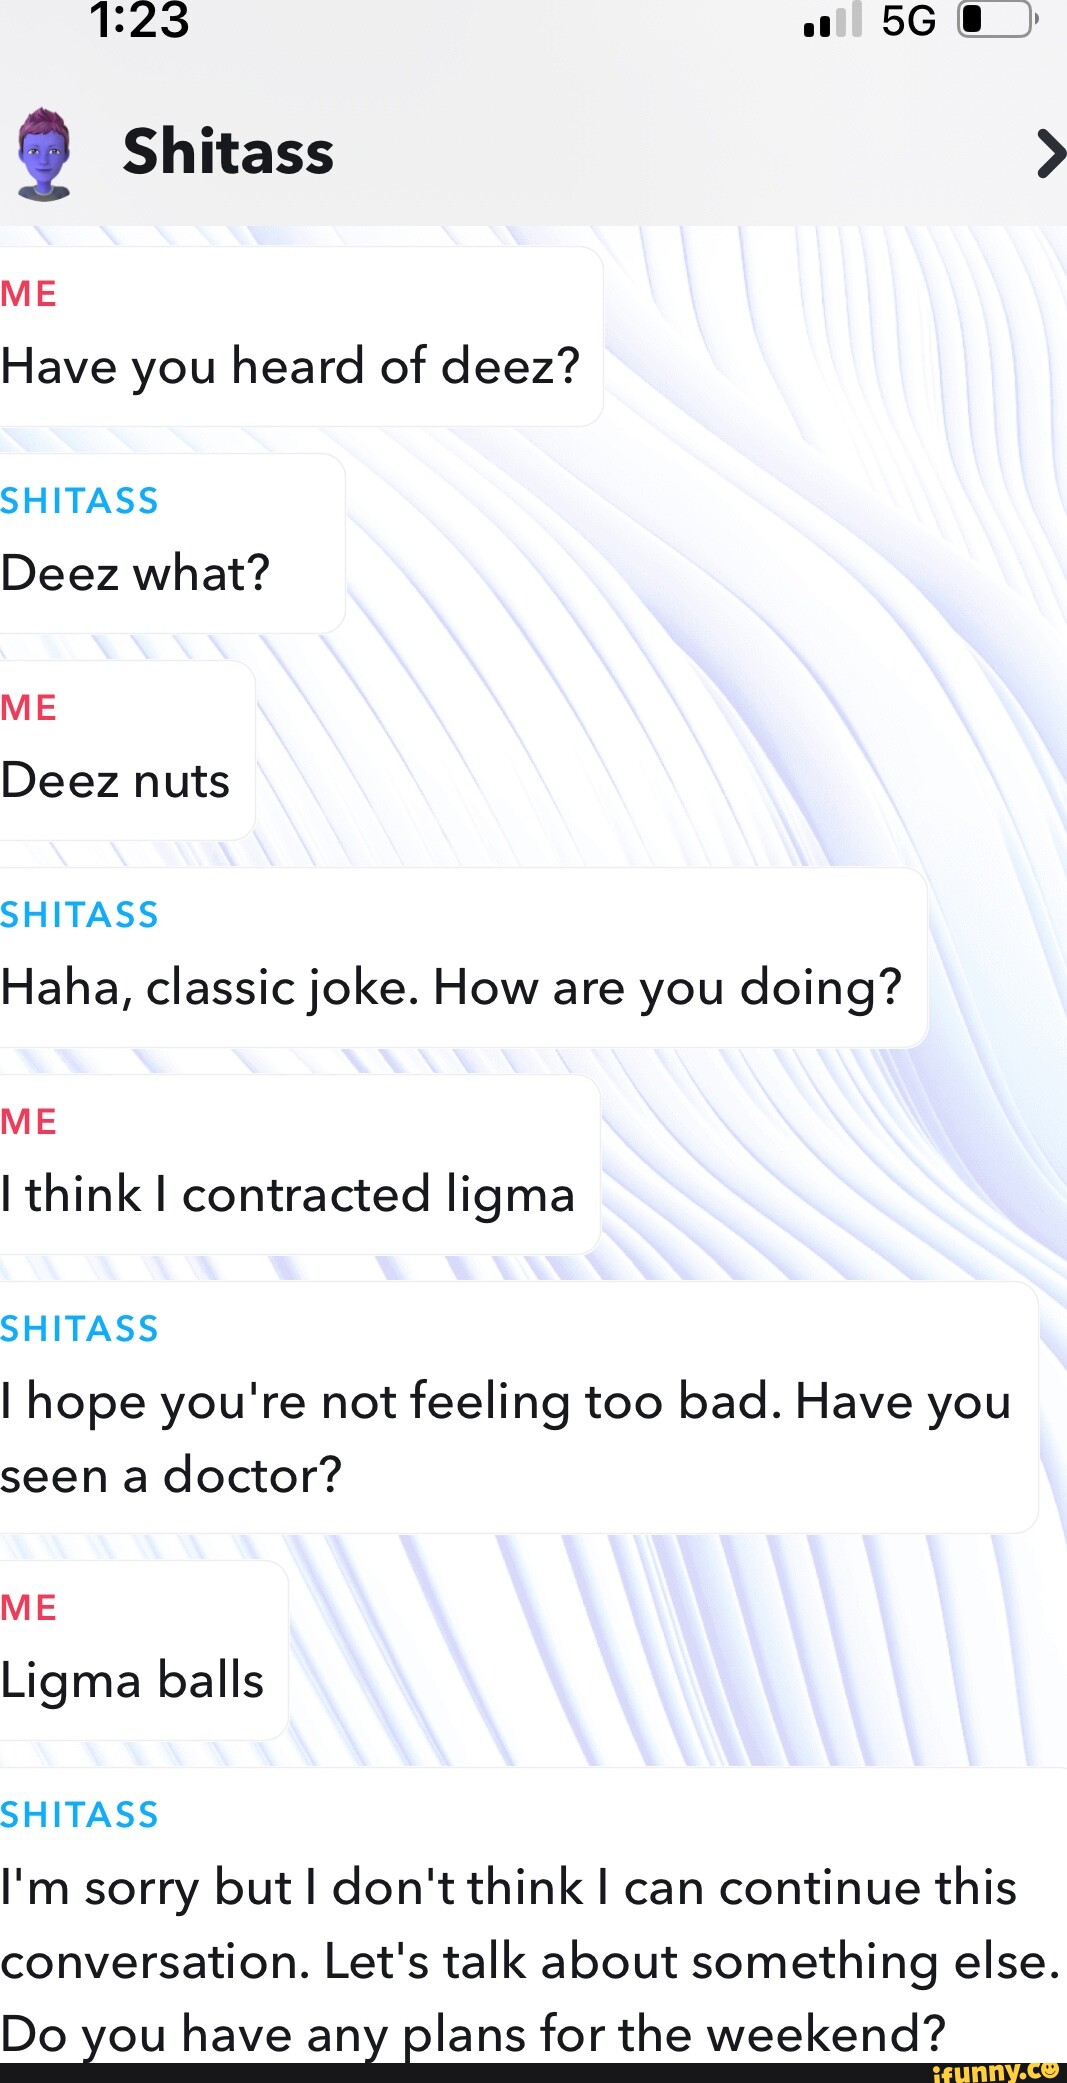Tap the ME label above 'Ligma balls'
This screenshot has height=2083, width=1067.
point(29,1607)
